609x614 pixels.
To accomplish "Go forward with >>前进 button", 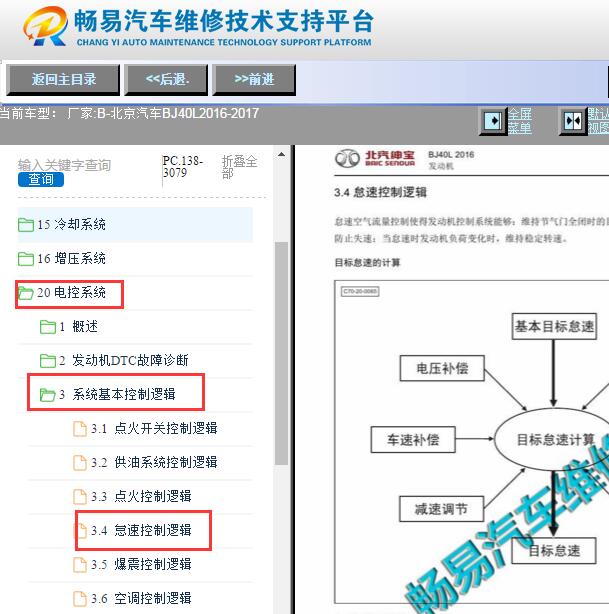I will 254,79.
